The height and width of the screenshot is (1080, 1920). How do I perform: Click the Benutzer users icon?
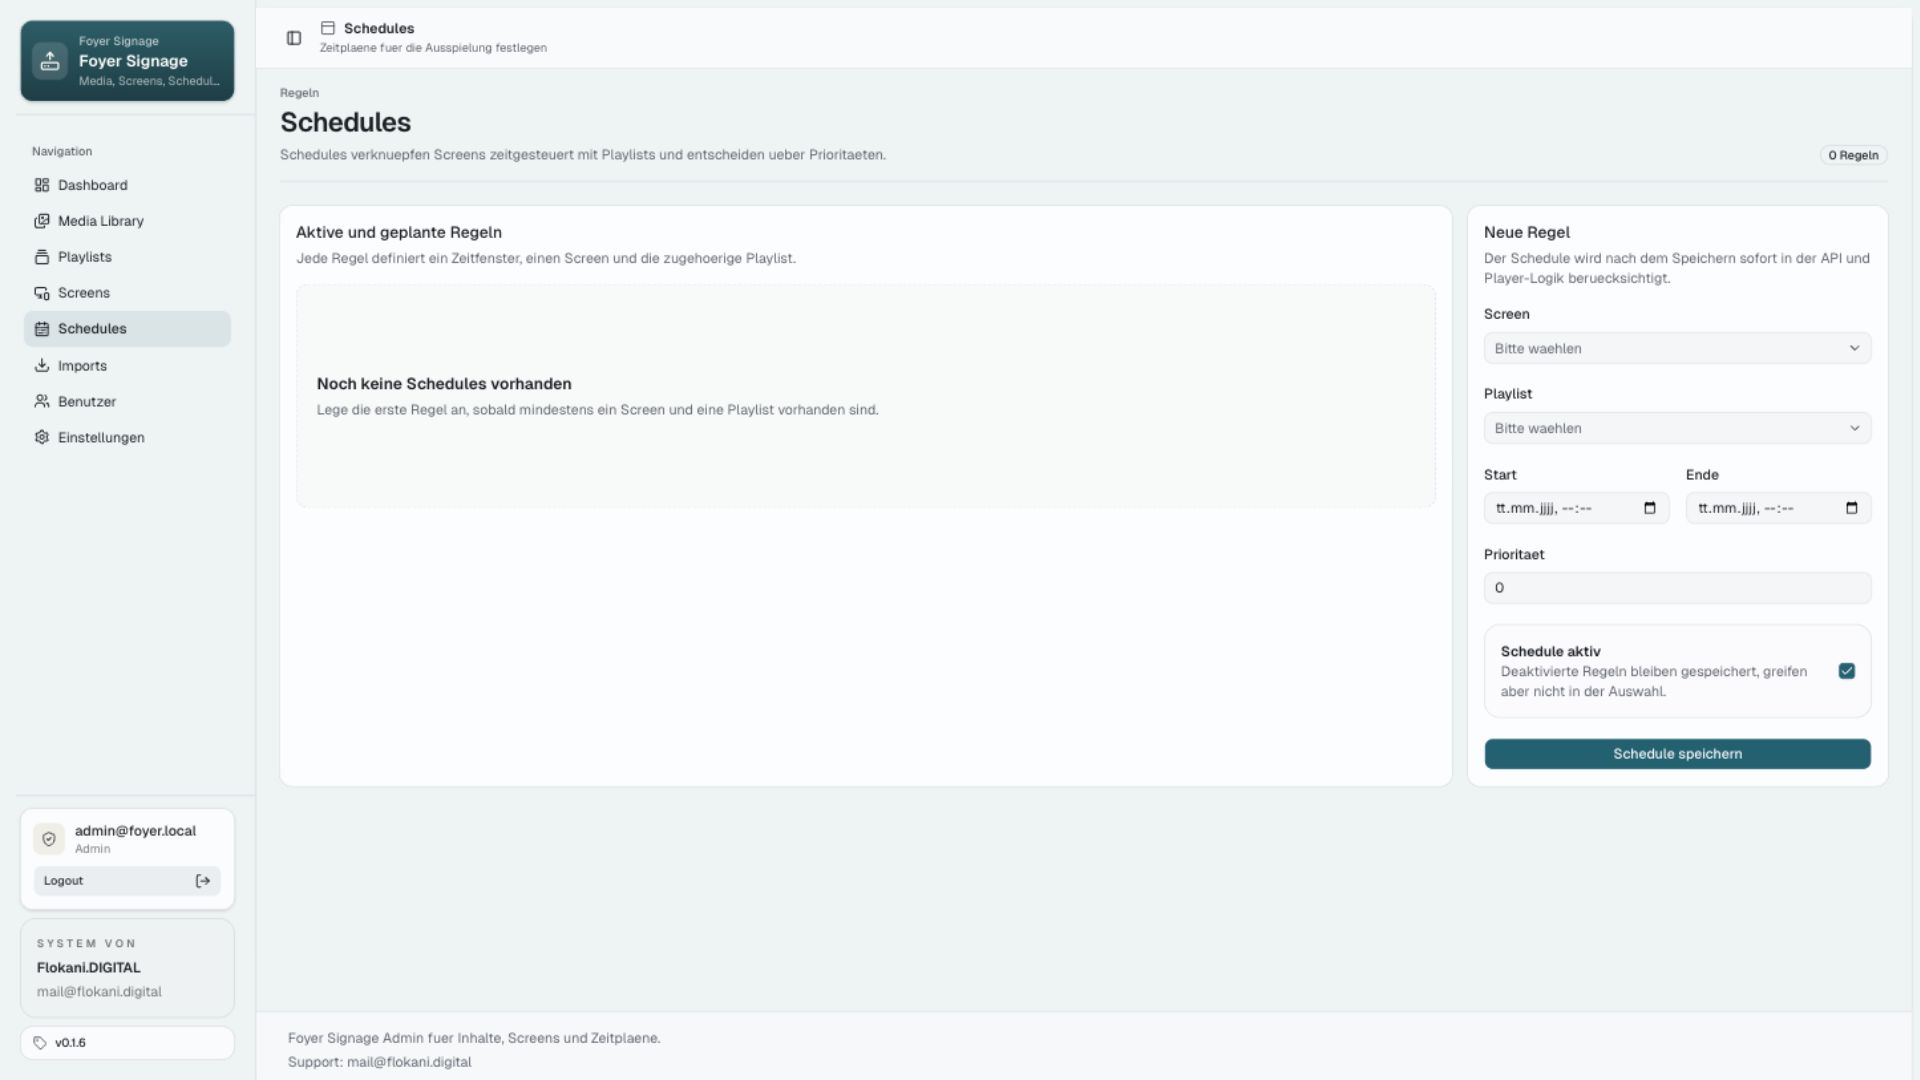[42, 402]
